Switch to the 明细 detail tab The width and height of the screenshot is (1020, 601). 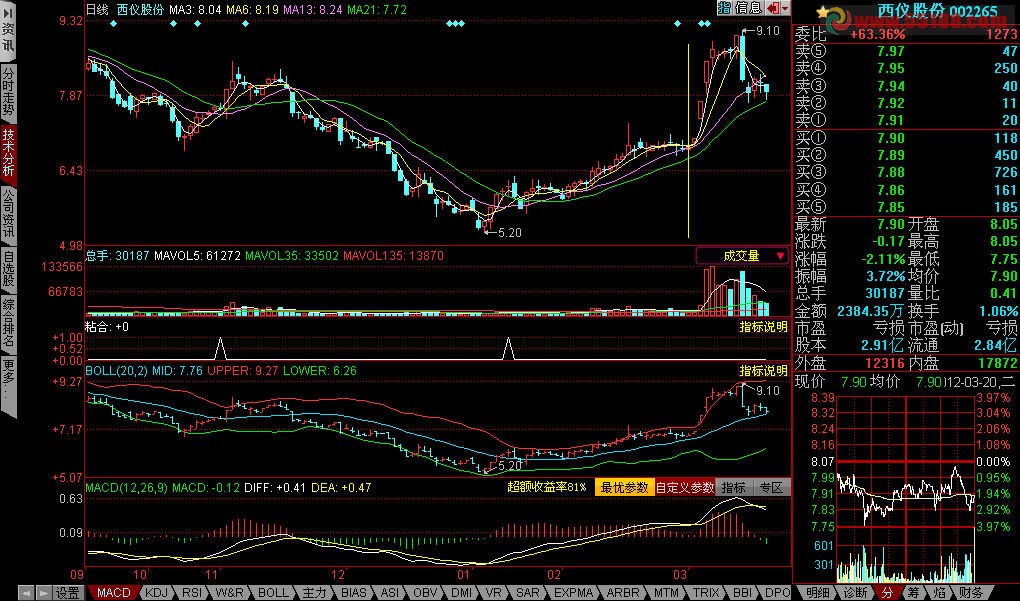click(x=817, y=593)
